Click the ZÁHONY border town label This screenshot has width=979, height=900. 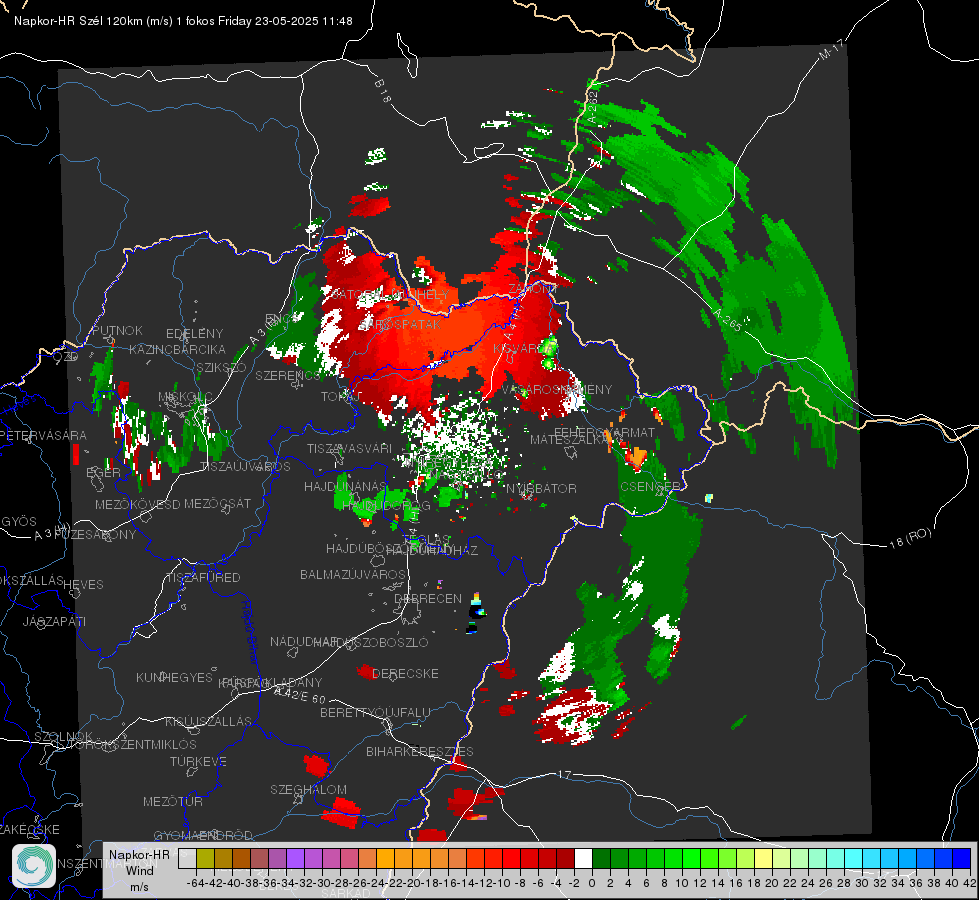[532, 289]
